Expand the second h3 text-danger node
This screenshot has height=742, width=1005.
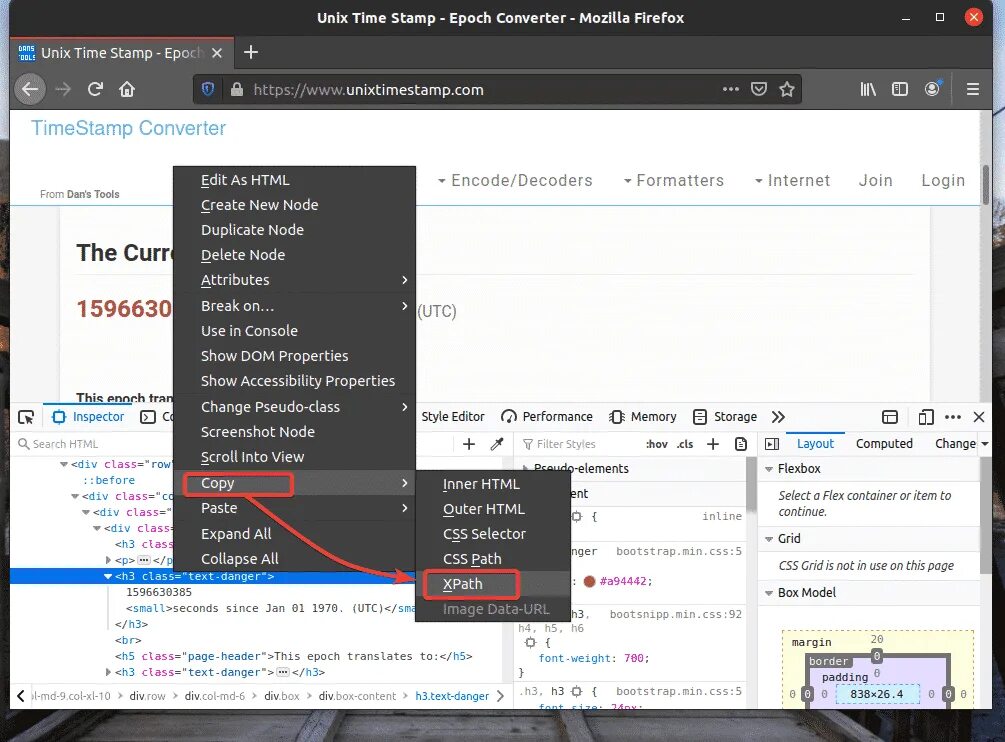108,672
